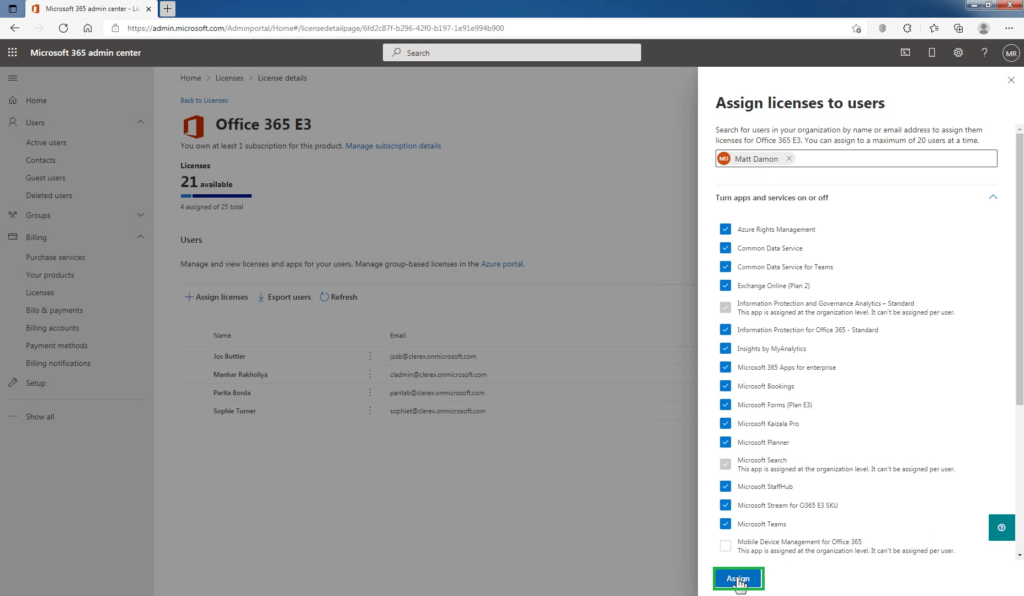Screen dimensions: 1024x596
Task: Open a new browser tab
Action: click(x=167, y=8)
